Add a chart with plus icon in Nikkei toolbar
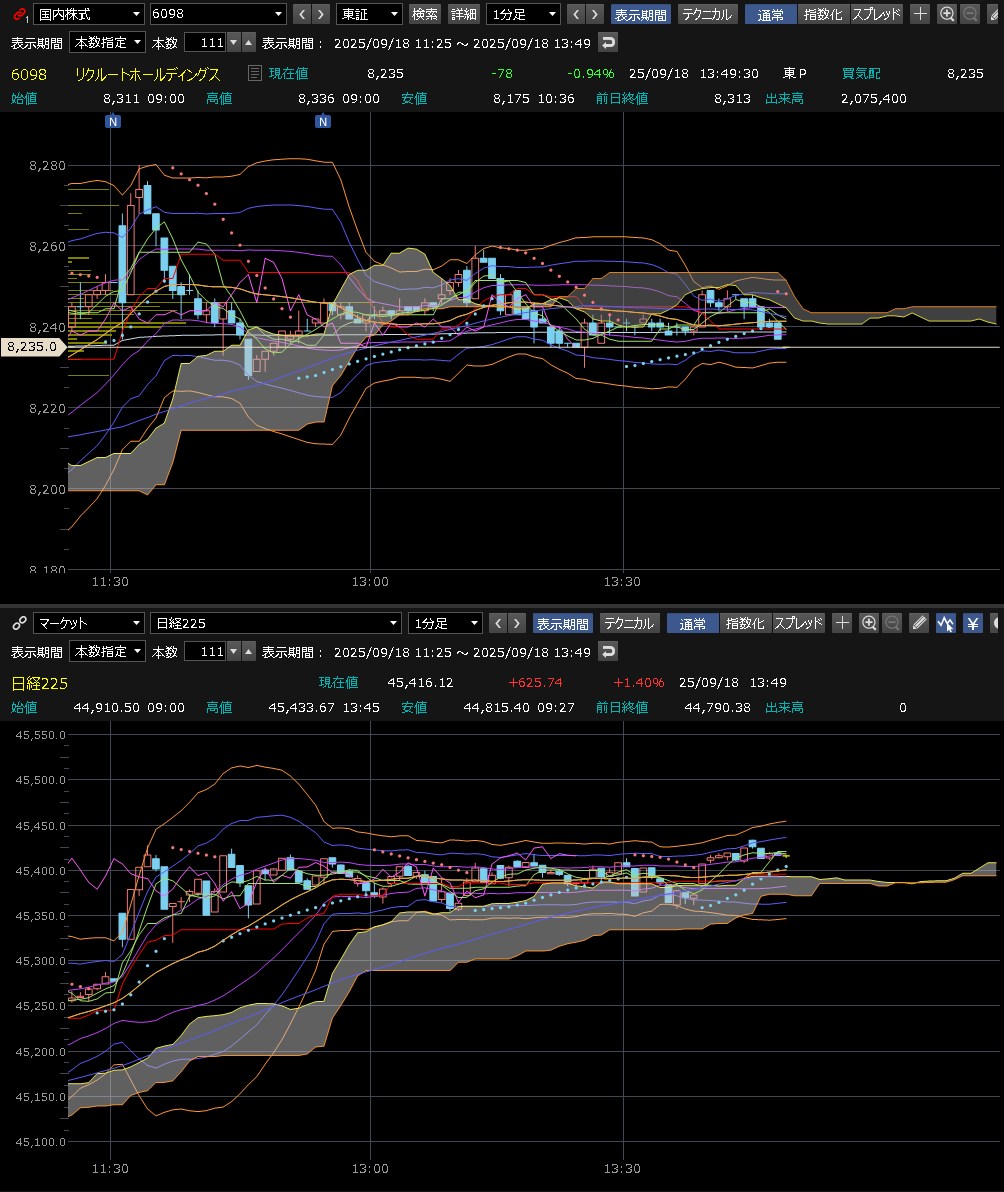The height and width of the screenshot is (1192, 1004). (842, 623)
